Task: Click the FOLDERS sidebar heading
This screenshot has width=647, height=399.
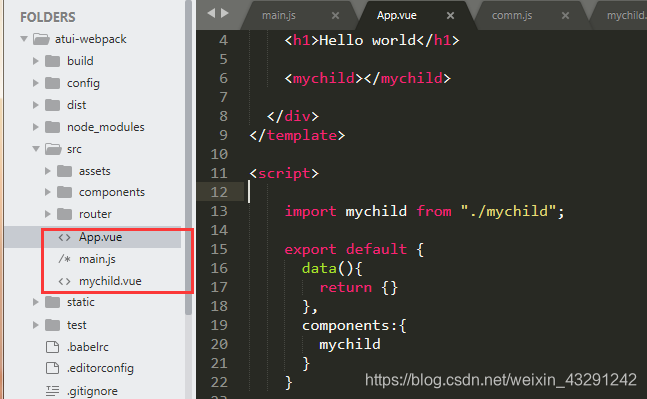Action: pos(48,17)
